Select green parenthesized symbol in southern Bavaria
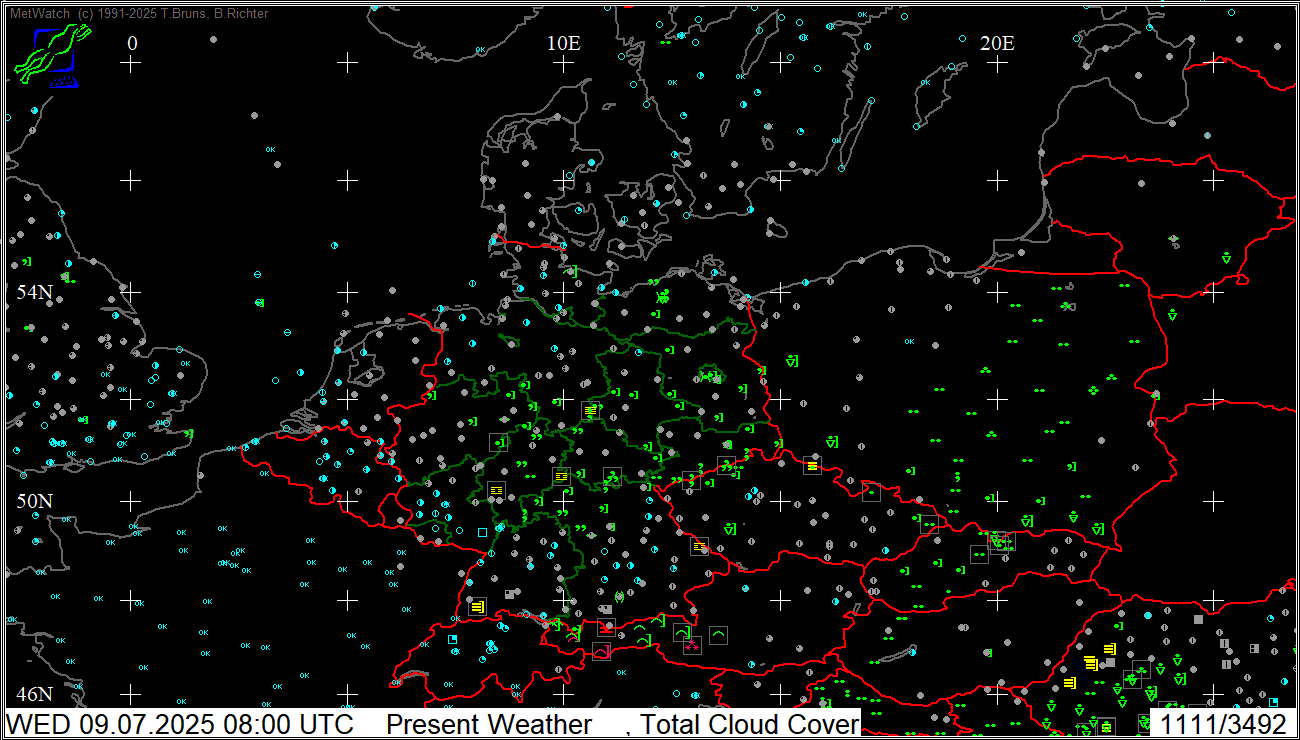Image resolution: width=1300 pixels, height=740 pixels. [619, 597]
